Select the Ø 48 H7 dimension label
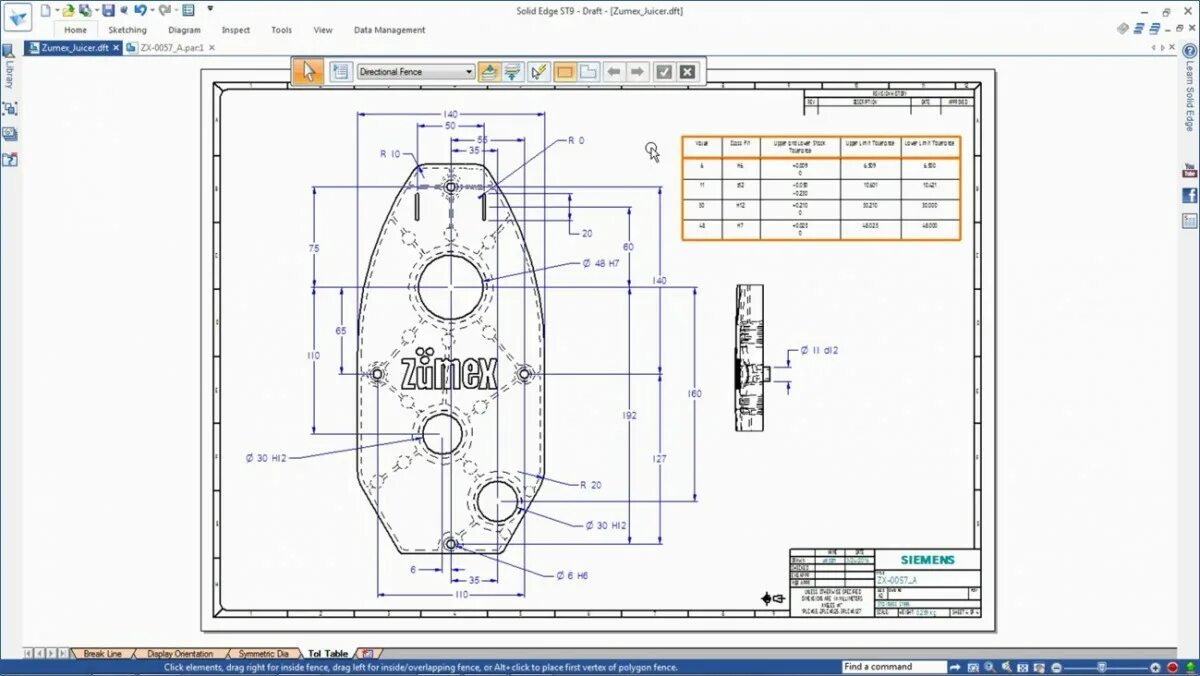The image size is (1200, 676). point(601,263)
